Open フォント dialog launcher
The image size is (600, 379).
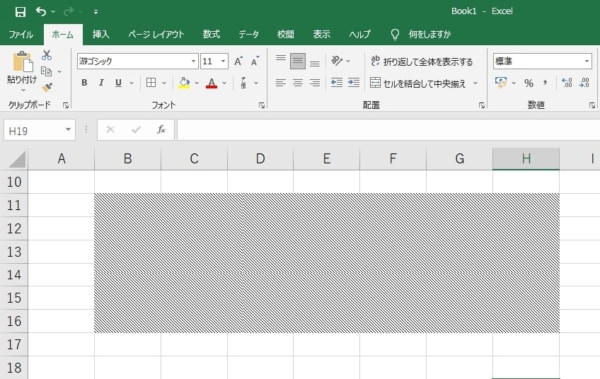coord(262,105)
